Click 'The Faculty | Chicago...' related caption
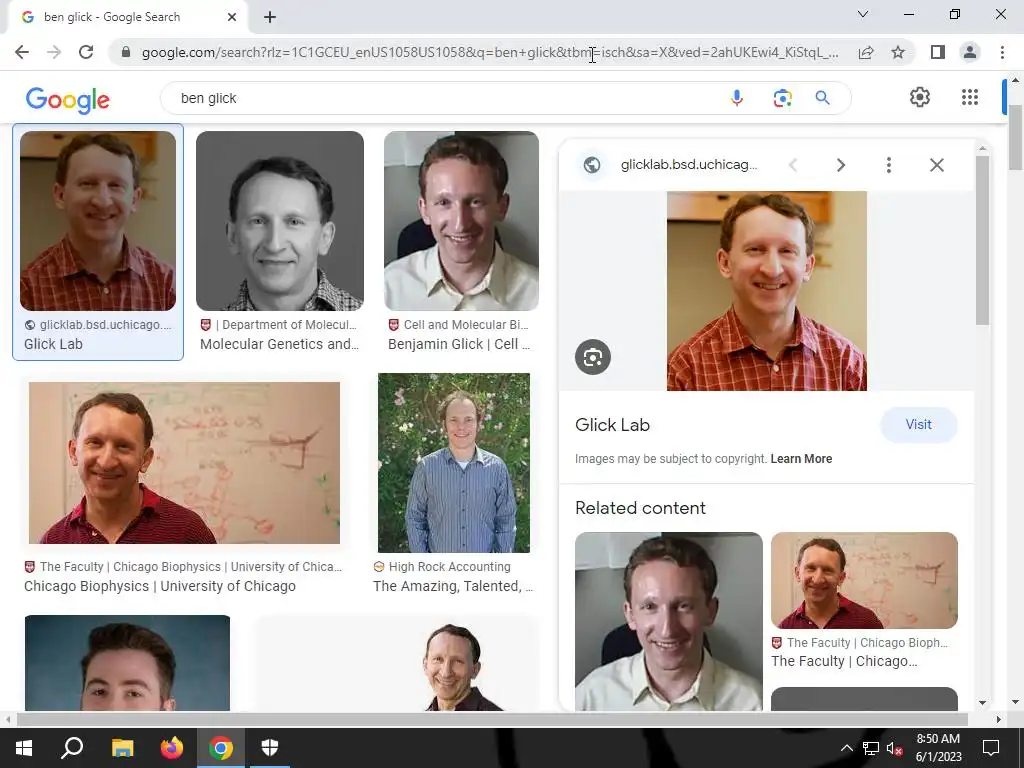Image resolution: width=1024 pixels, height=768 pixels. (844, 662)
